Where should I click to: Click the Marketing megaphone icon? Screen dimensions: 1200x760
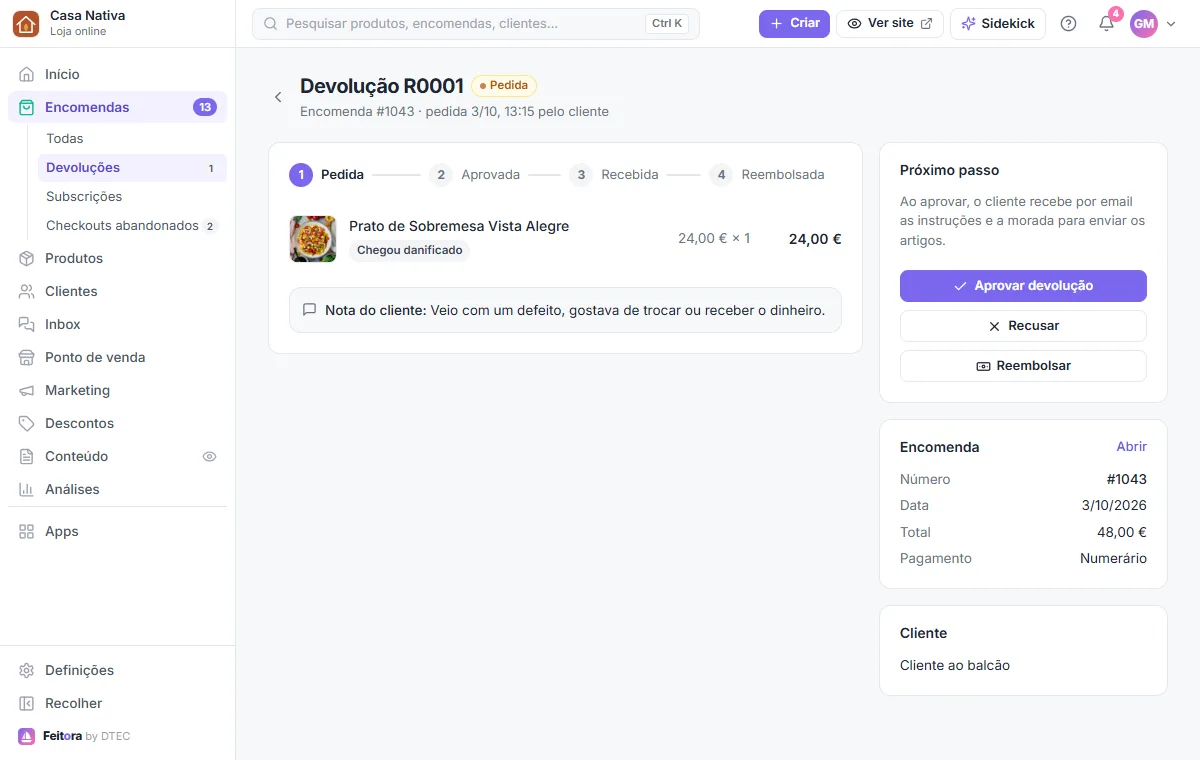pos(26,390)
